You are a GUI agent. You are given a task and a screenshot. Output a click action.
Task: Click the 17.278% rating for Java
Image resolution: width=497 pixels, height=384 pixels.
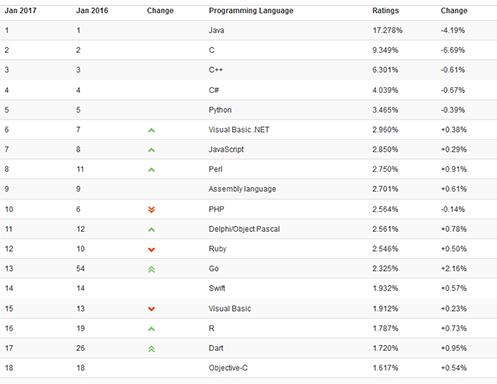(388, 30)
